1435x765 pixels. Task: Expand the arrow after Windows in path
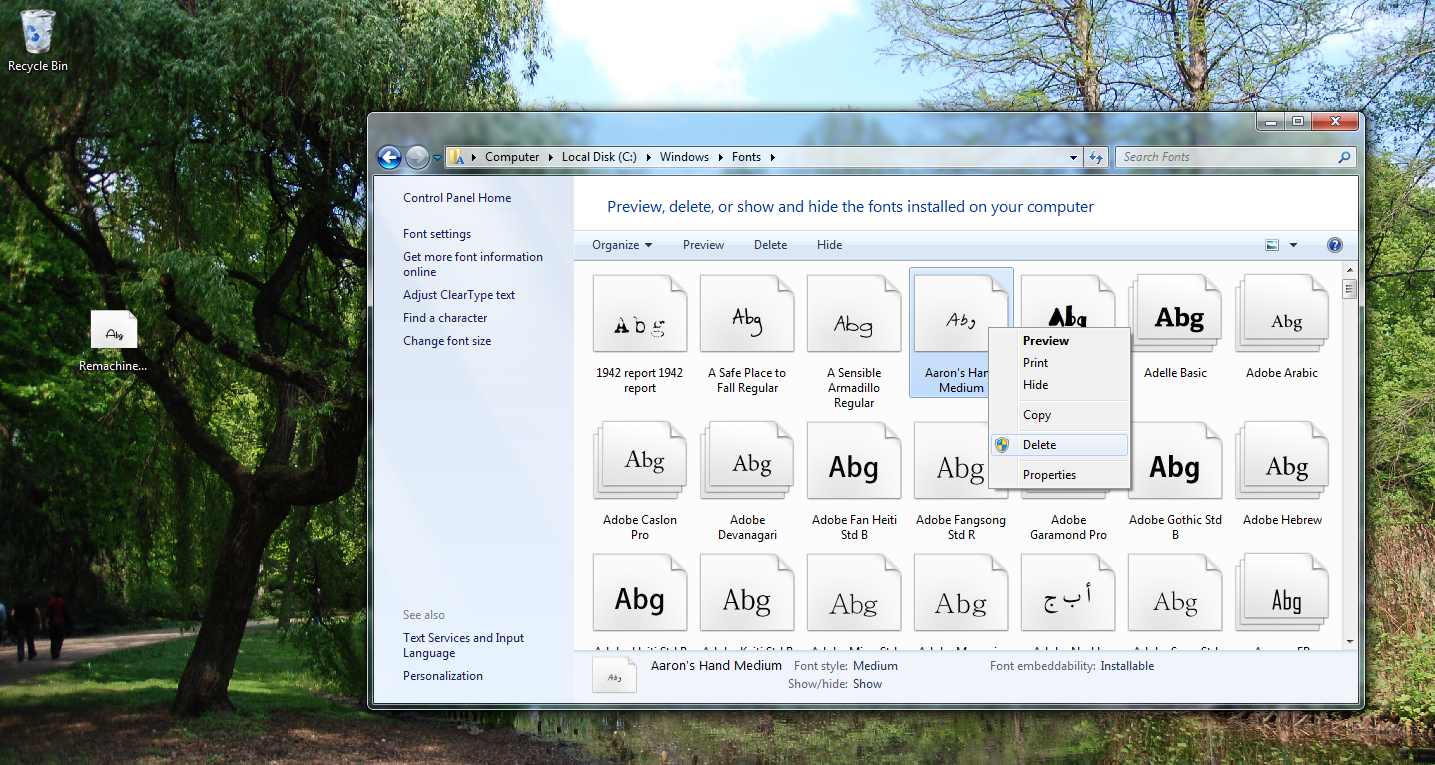720,157
